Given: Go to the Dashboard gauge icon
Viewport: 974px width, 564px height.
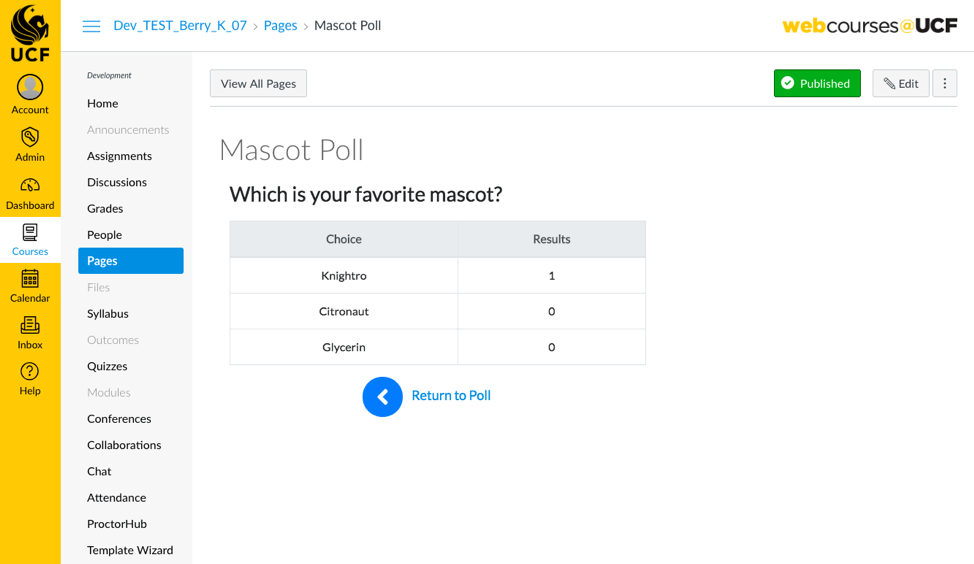Looking at the screenshot, I should click(x=30, y=185).
